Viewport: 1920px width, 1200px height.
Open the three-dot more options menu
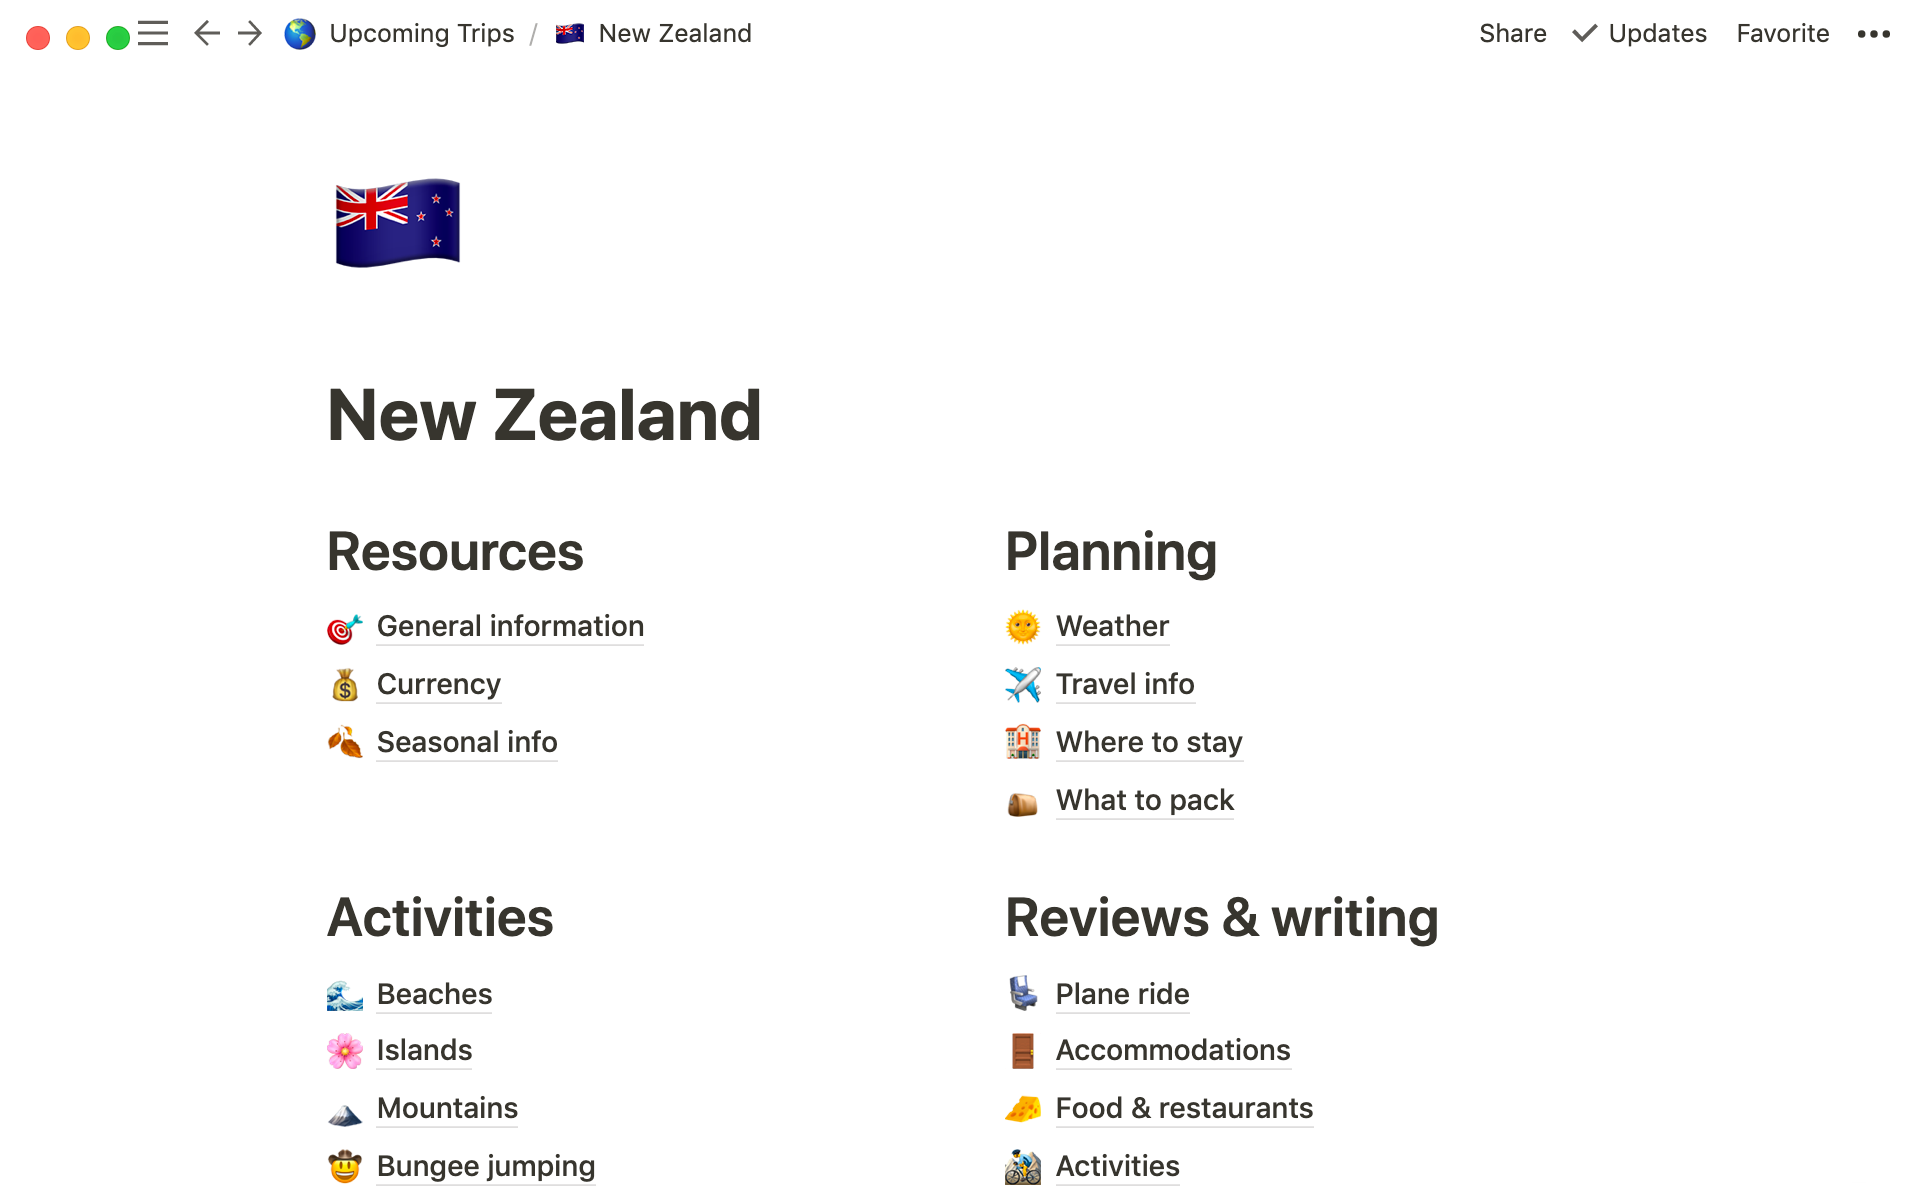coord(1873,34)
